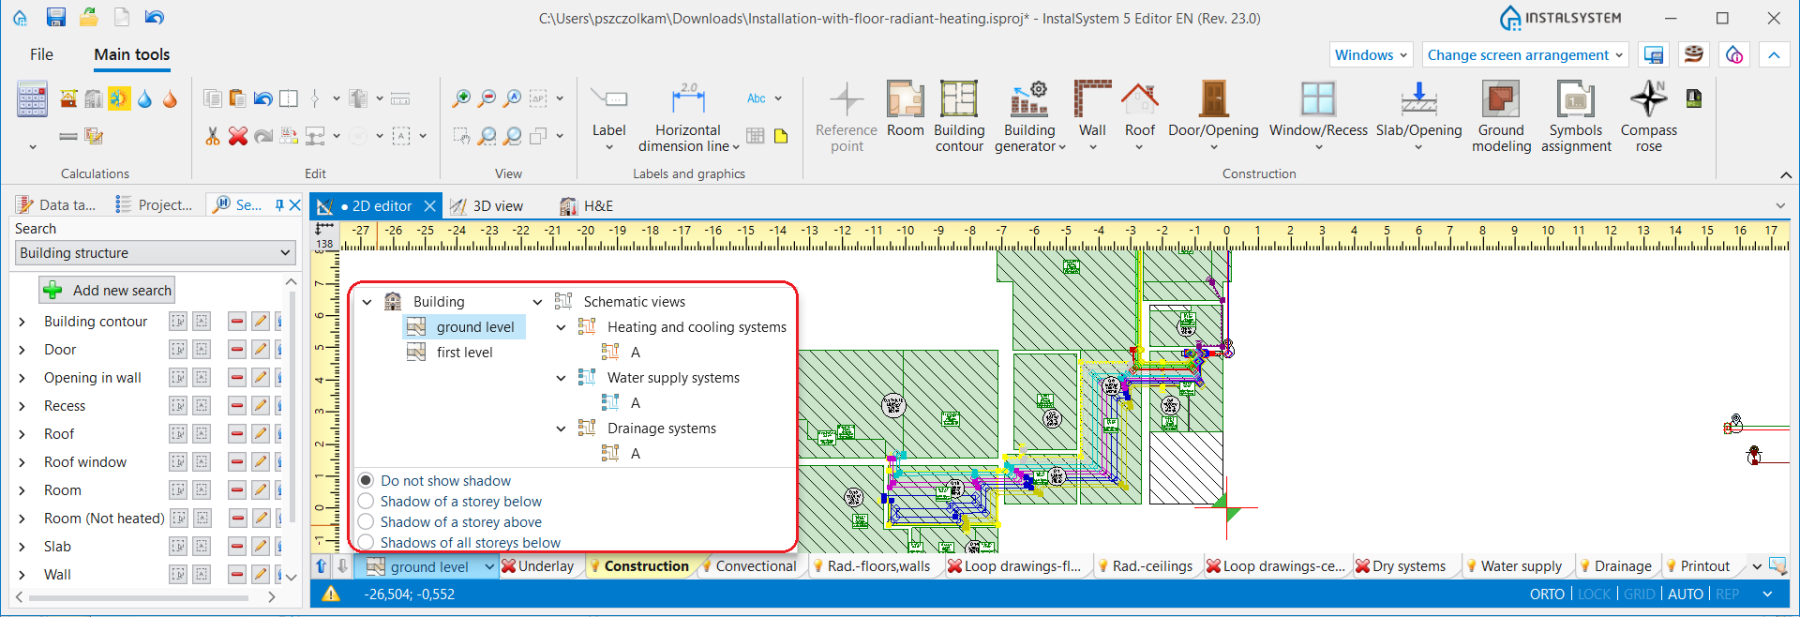This screenshot has width=1800, height=617.
Task: Collapse Water supply systems node
Action: pos(561,378)
